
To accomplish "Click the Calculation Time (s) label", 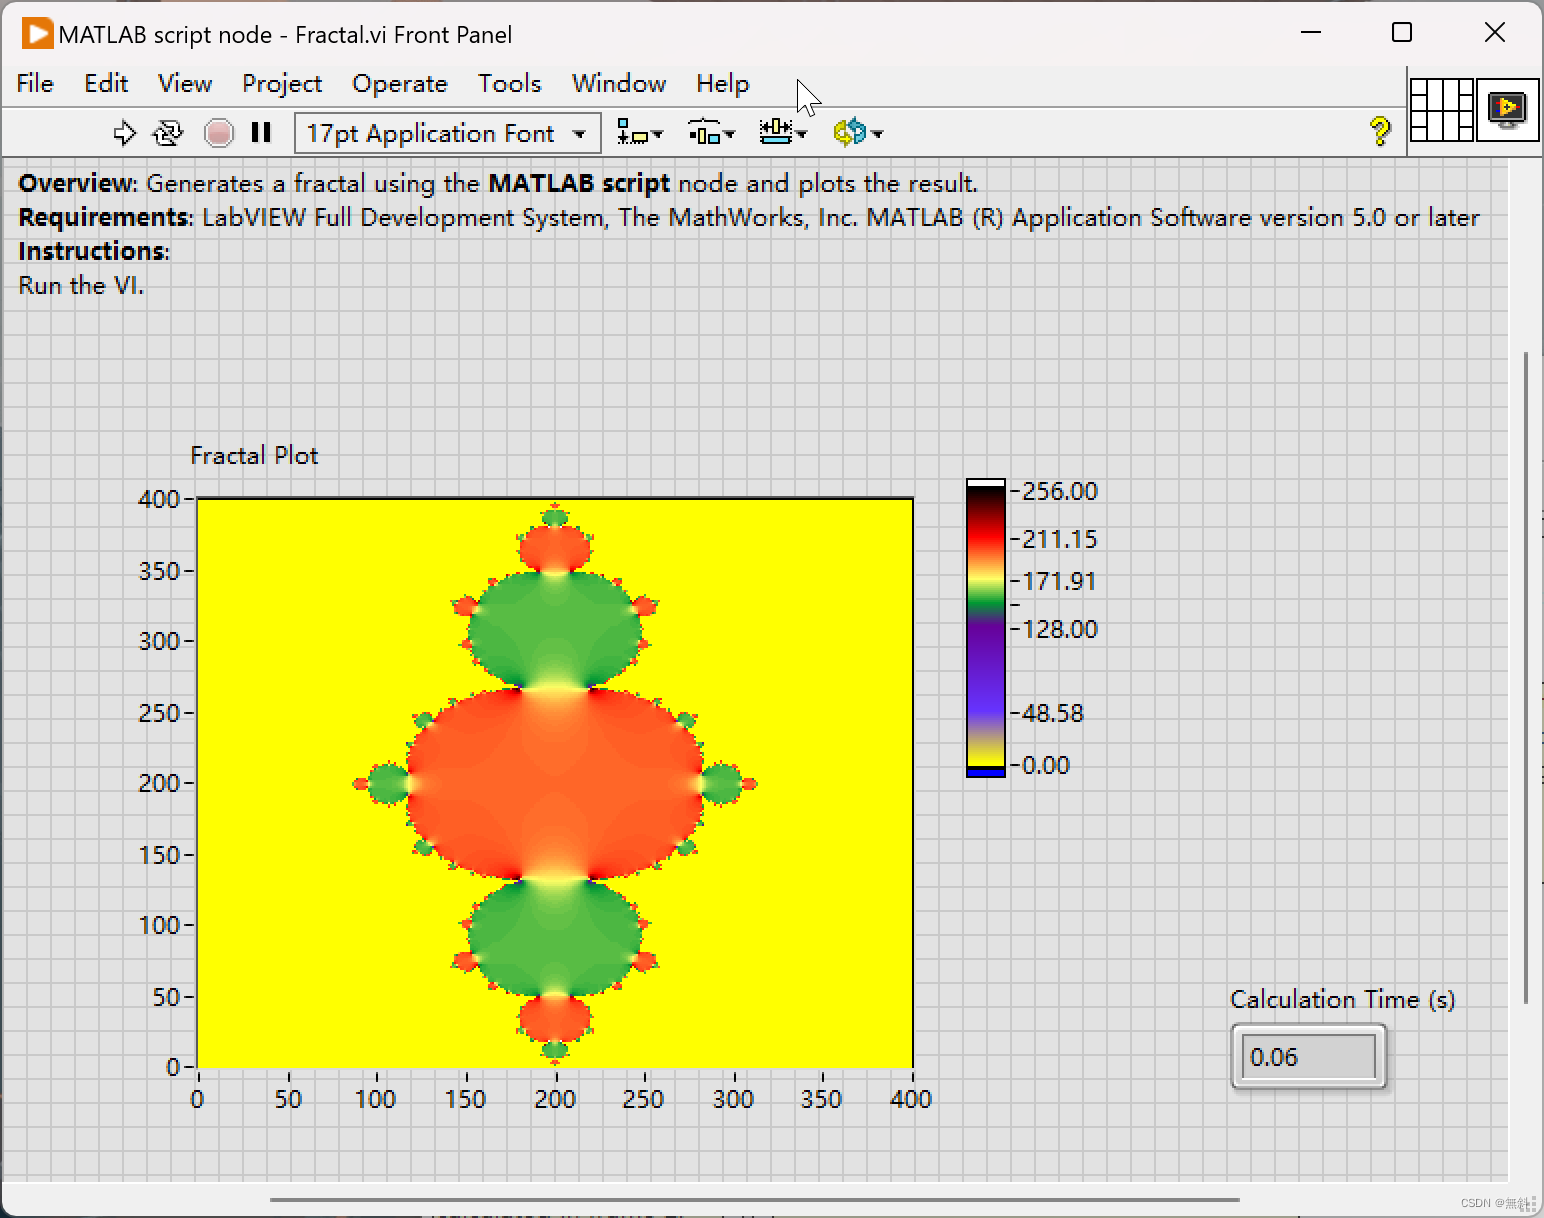I will pyautogui.click(x=1342, y=999).
